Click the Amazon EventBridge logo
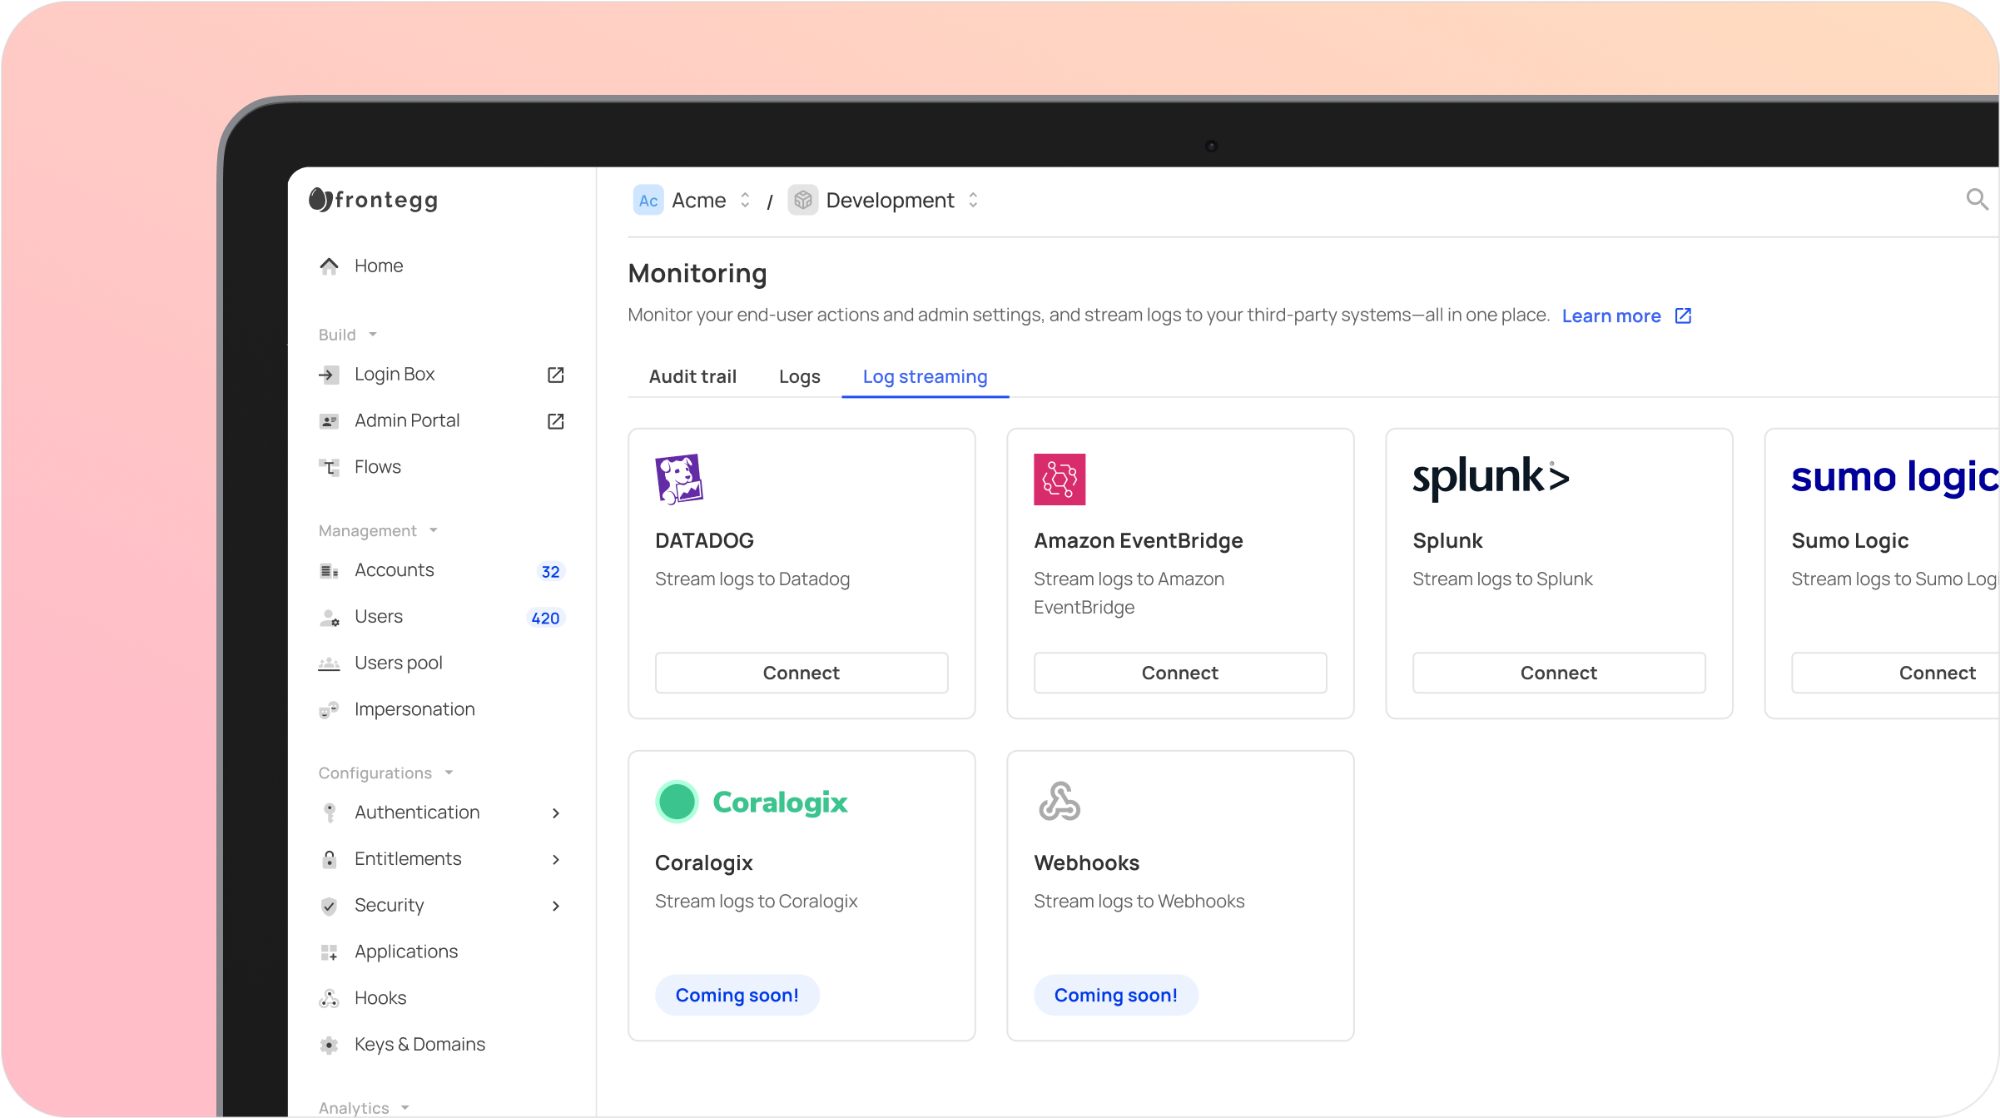Screen dimensions: 2000x1118 [x=1059, y=480]
